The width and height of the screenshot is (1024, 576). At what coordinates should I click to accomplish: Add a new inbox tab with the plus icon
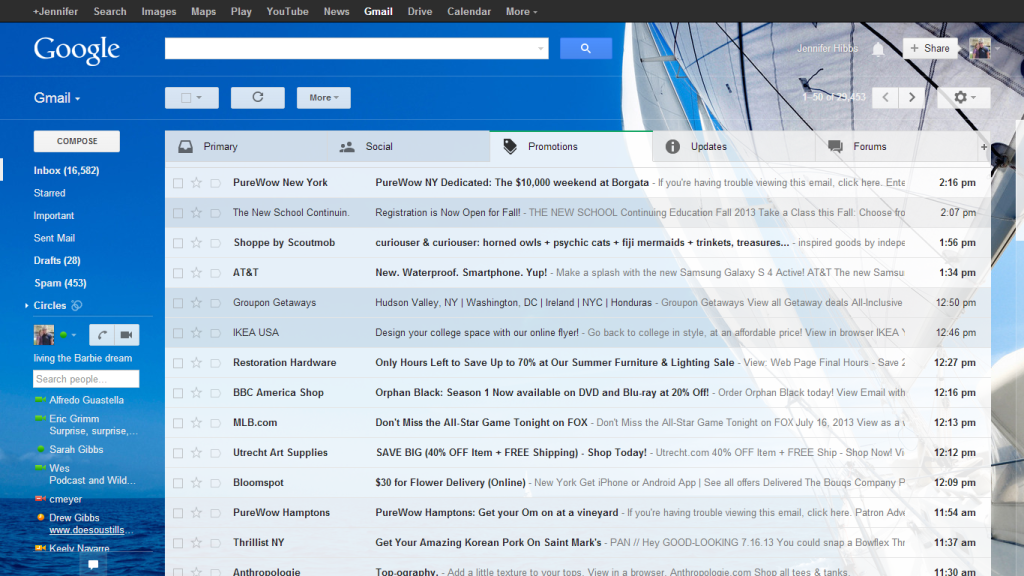click(x=984, y=147)
